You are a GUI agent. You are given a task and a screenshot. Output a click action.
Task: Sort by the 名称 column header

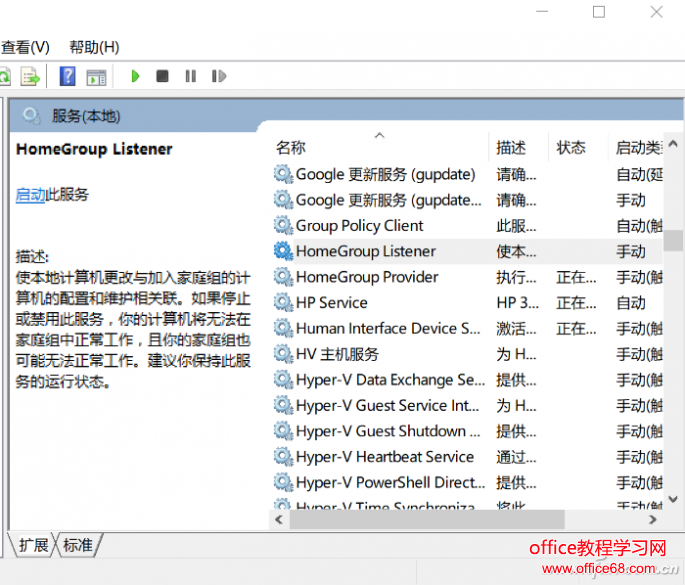click(x=291, y=148)
